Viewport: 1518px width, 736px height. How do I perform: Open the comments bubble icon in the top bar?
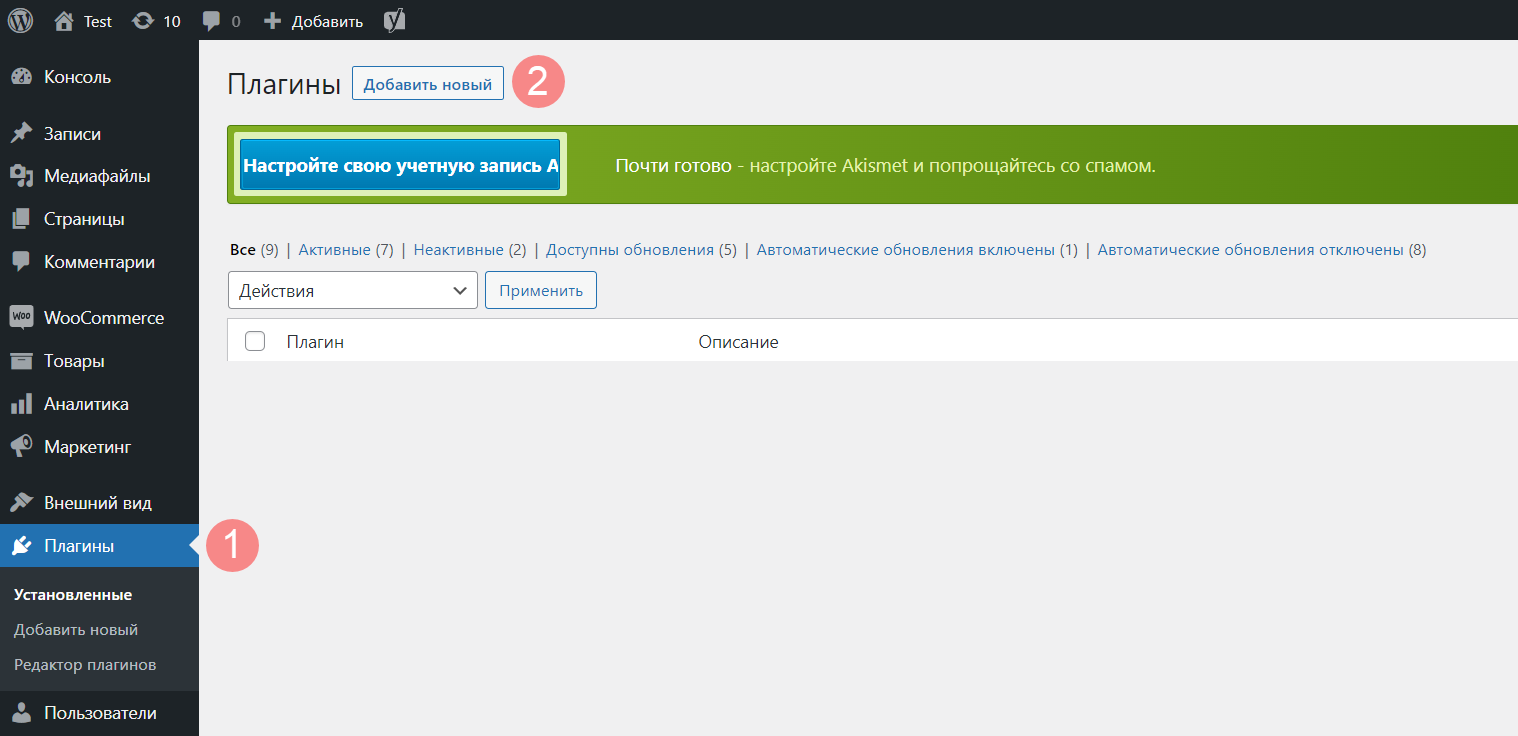tap(211, 20)
